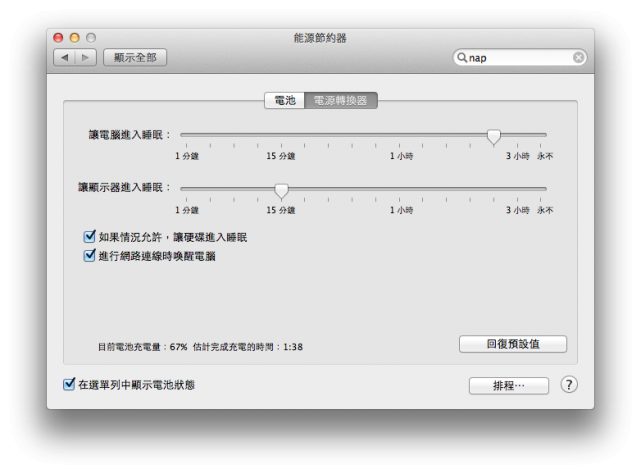Click the magnifying glass search icon

pyautogui.click(x=462, y=58)
